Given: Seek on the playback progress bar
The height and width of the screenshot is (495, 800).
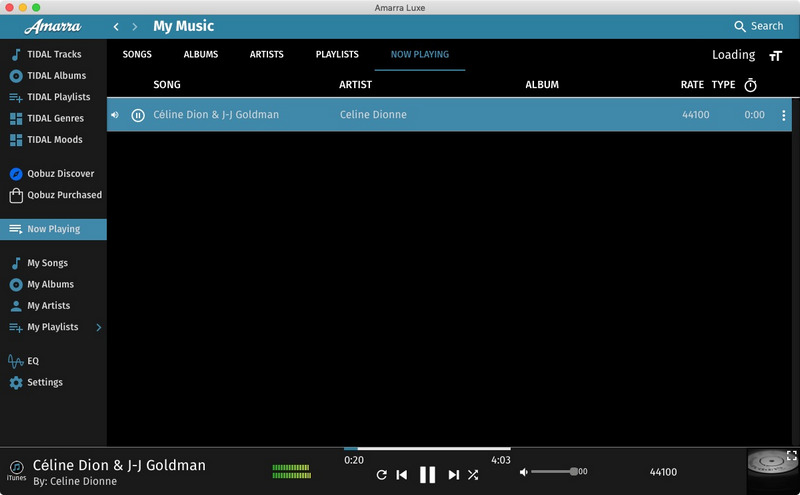Looking at the screenshot, I should pos(427,449).
